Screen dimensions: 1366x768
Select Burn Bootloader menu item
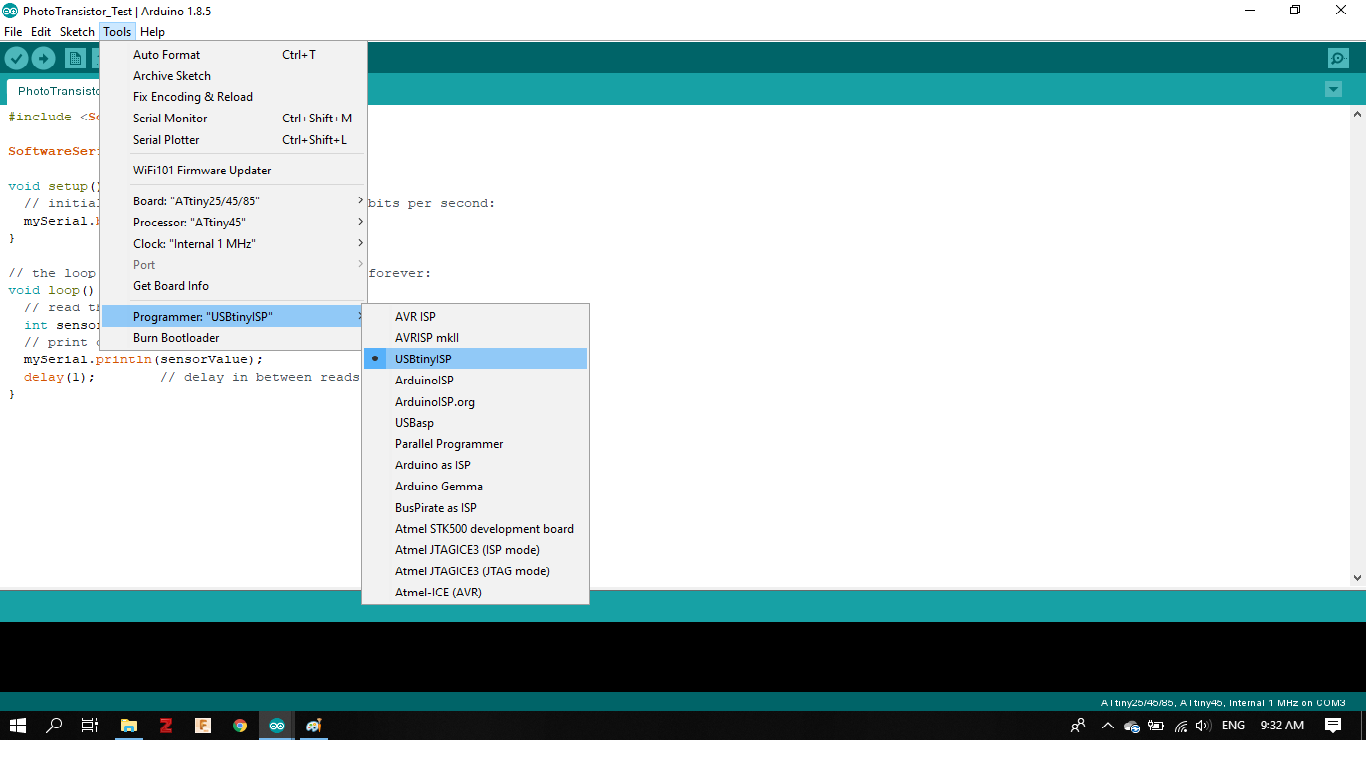[234, 338]
